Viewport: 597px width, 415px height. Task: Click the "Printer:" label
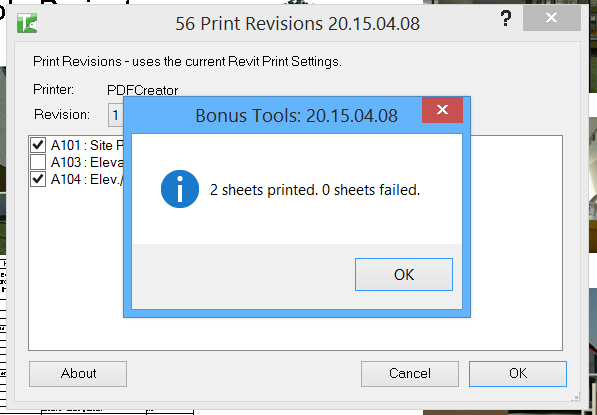coord(53,89)
